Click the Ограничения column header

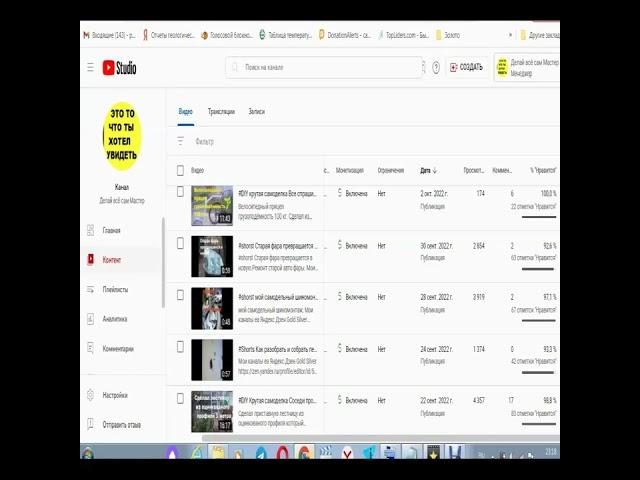391,171
